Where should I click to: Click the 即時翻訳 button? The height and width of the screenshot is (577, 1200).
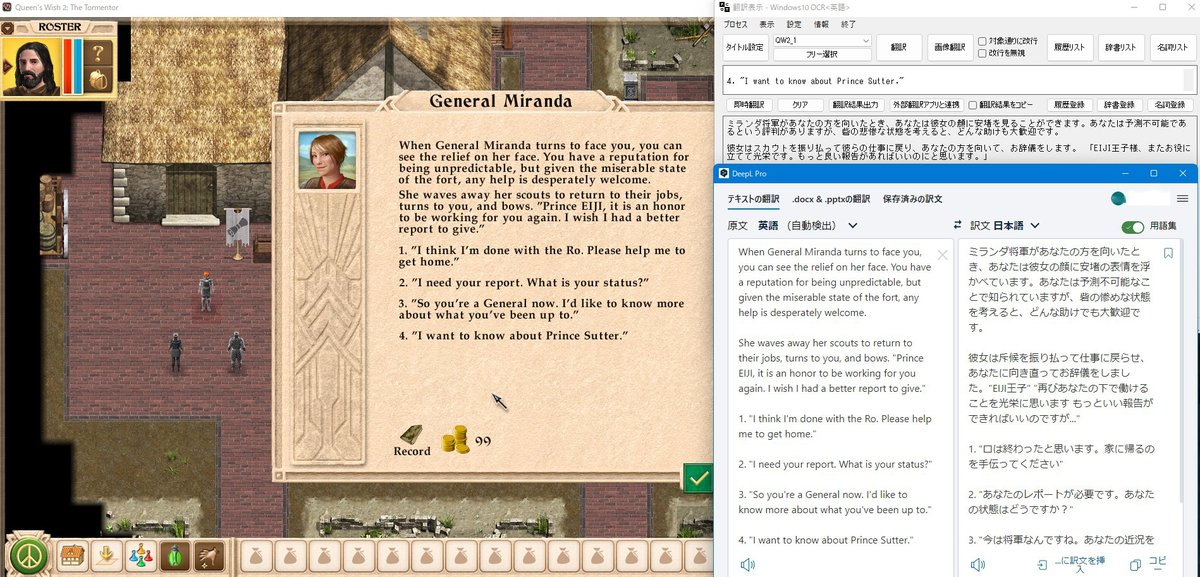747,104
